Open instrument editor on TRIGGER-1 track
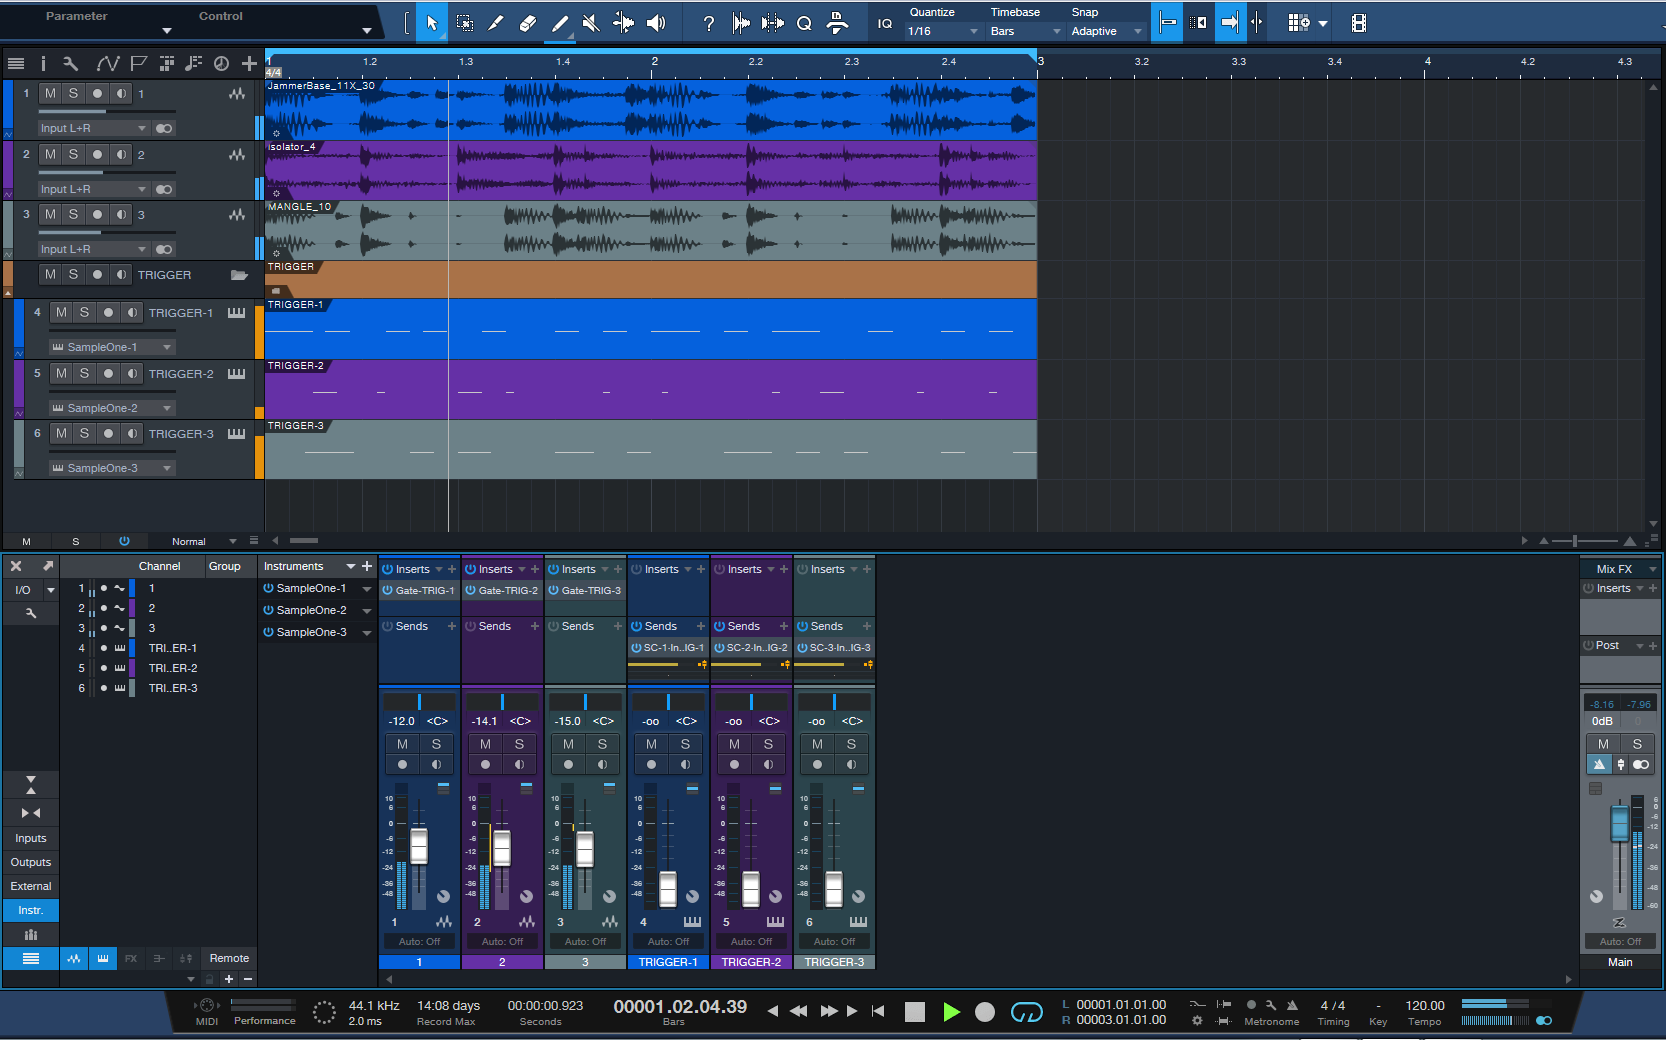 pos(236,313)
